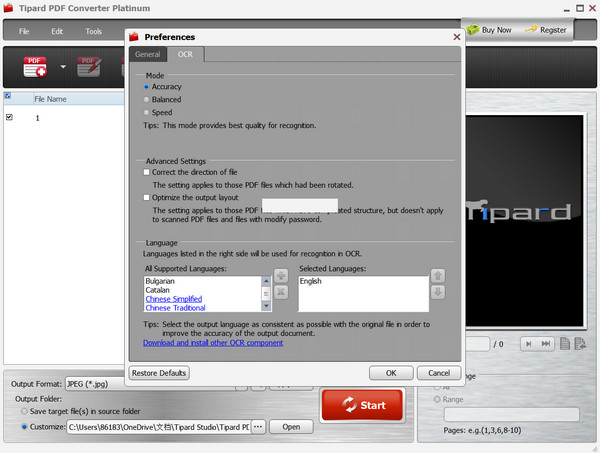Image resolution: width=600 pixels, height=453 pixels.
Task: Jump to last page in preview
Action: [546, 344]
